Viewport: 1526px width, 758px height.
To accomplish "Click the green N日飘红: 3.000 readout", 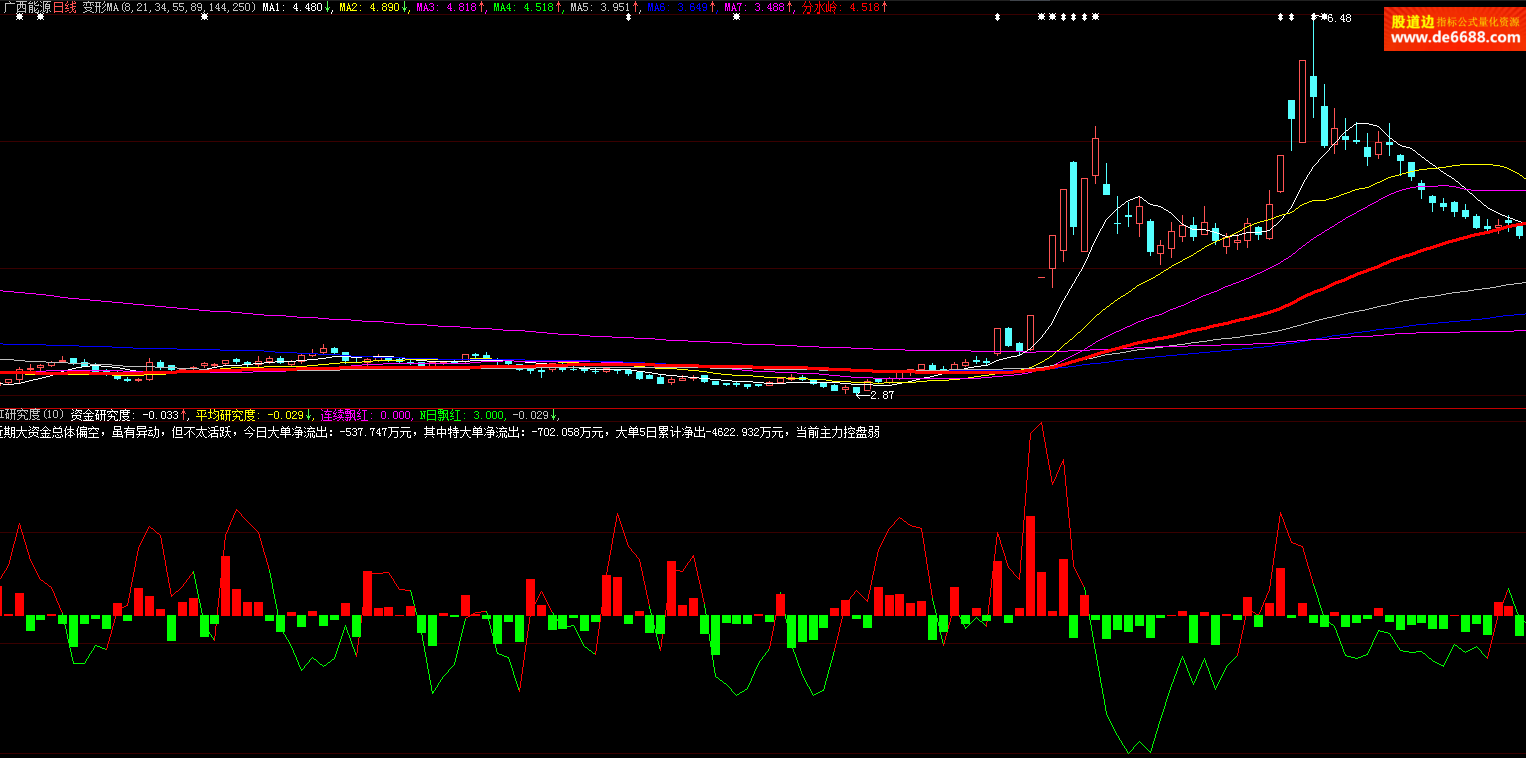I will [x=462, y=414].
